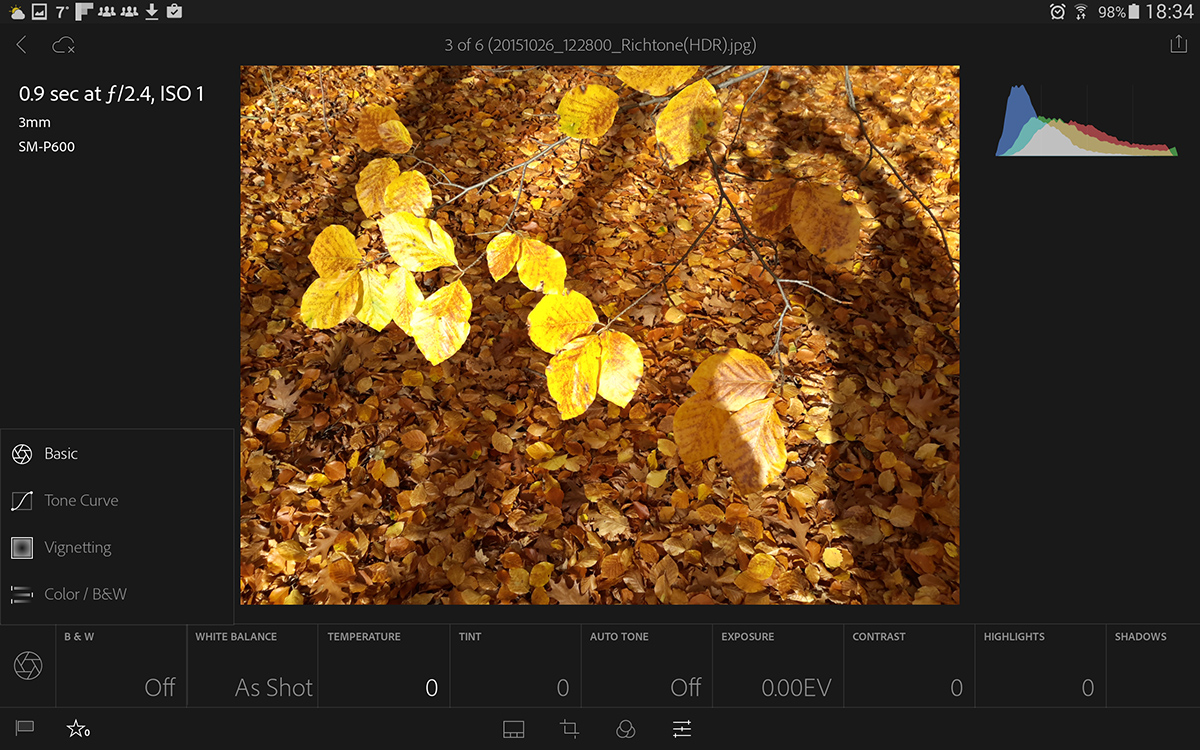The image size is (1200, 750).
Task: Tap the 'SM-P600' camera model text
Action: tap(47, 147)
